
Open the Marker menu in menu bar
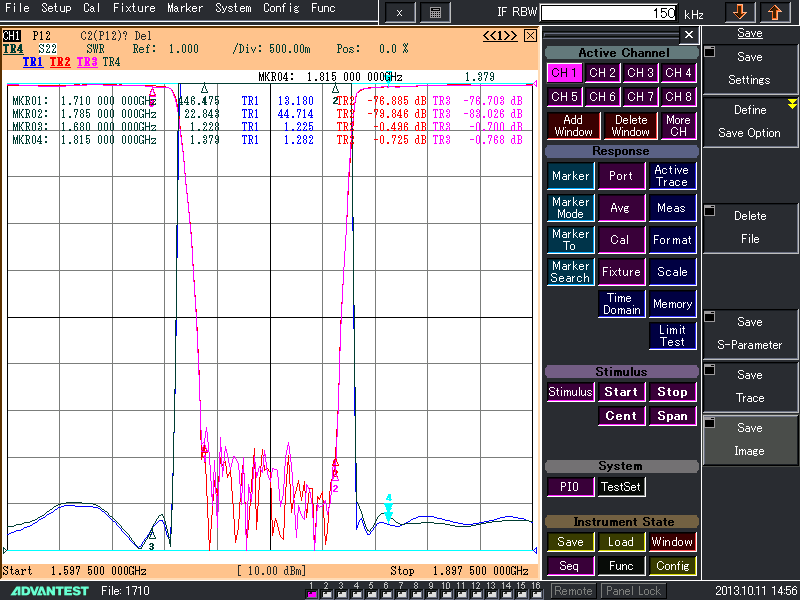[185, 8]
